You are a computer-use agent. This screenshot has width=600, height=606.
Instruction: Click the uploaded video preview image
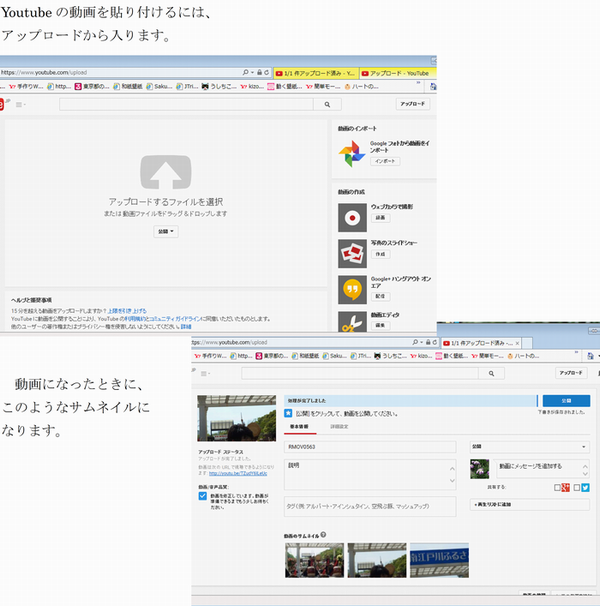point(237,418)
